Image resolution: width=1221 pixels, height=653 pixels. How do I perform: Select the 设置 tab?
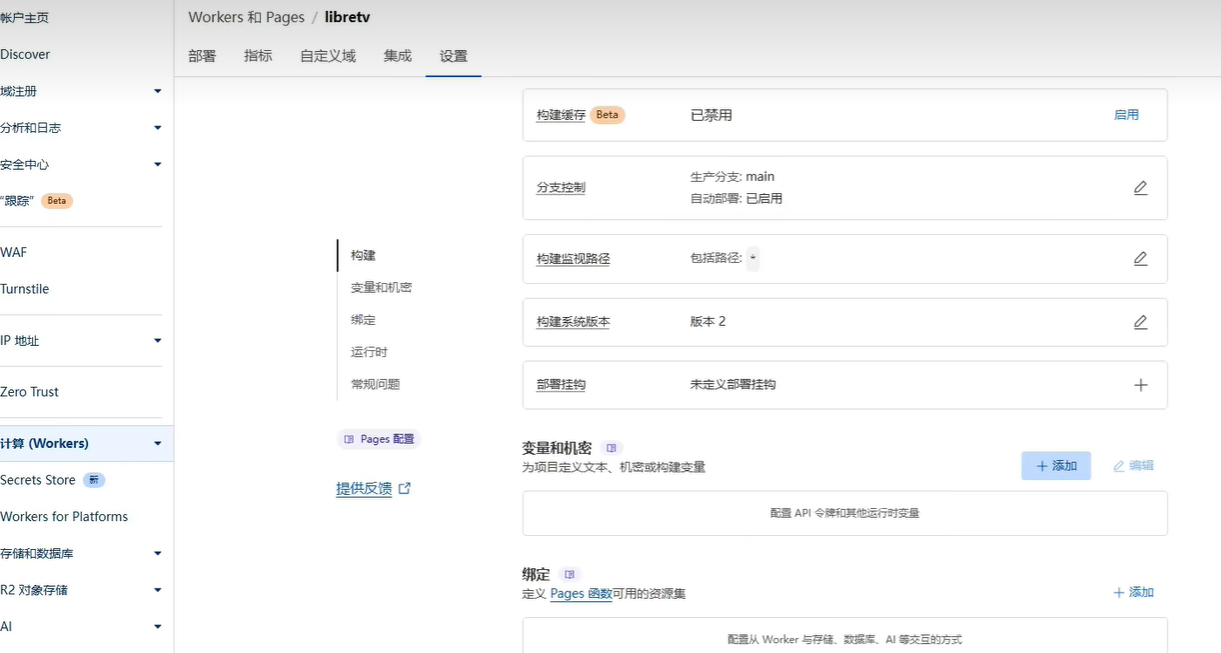point(453,56)
